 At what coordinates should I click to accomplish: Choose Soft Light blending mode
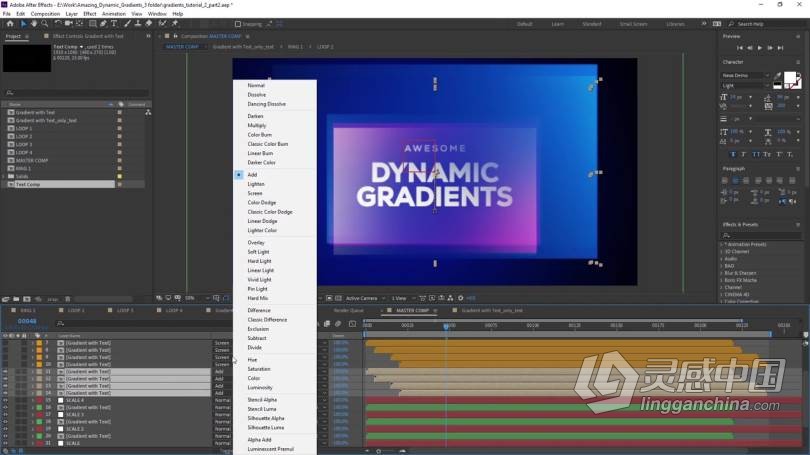(258, 252)
